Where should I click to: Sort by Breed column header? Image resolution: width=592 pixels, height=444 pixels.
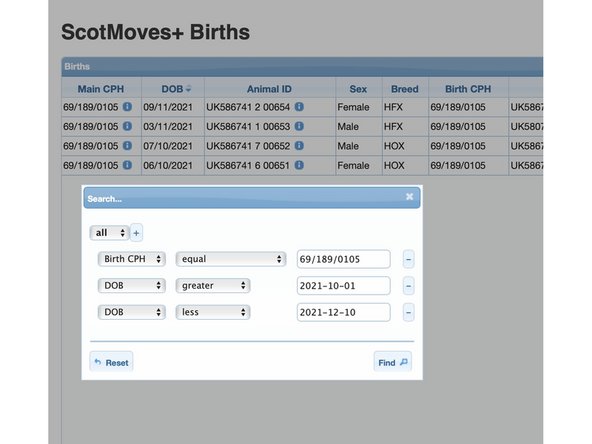[x=405, y=89]
